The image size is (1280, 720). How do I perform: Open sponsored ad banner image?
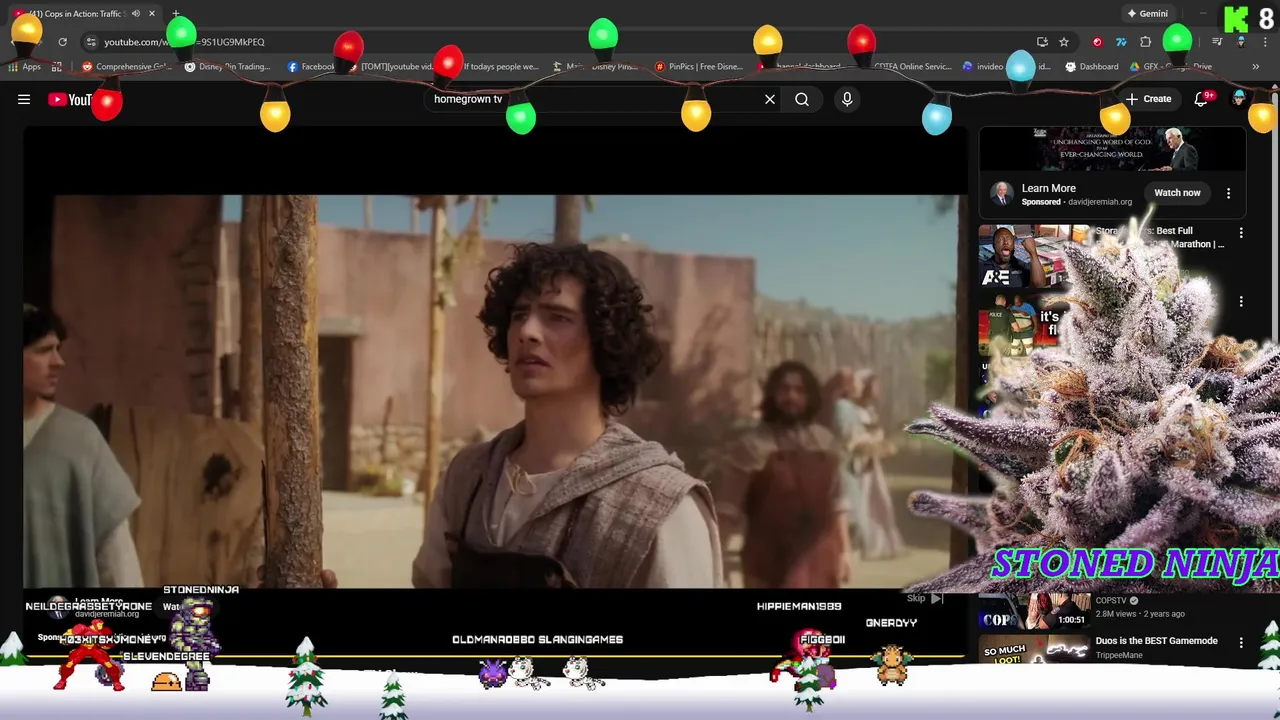pos(1112,150)
